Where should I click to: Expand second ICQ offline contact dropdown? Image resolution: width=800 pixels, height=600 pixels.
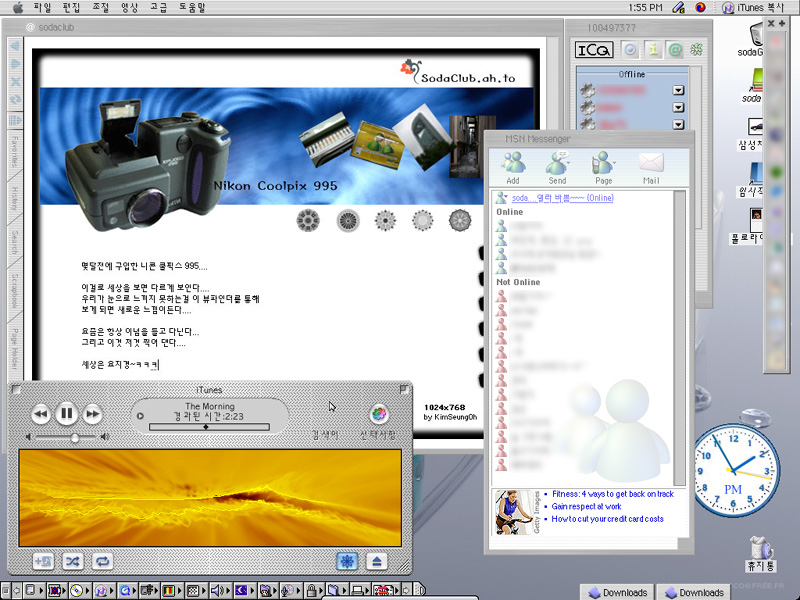point(679,107)
